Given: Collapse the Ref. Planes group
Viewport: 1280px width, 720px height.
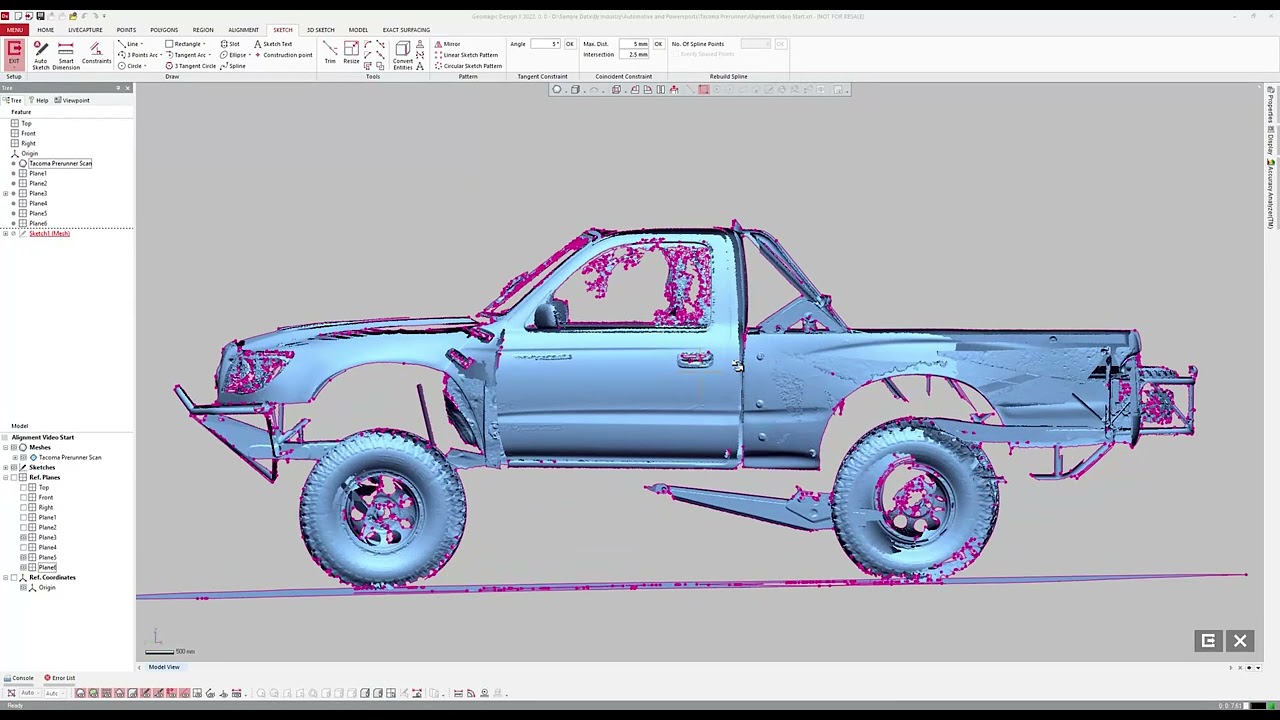Looking at the screenshot, I should [6, 477].
